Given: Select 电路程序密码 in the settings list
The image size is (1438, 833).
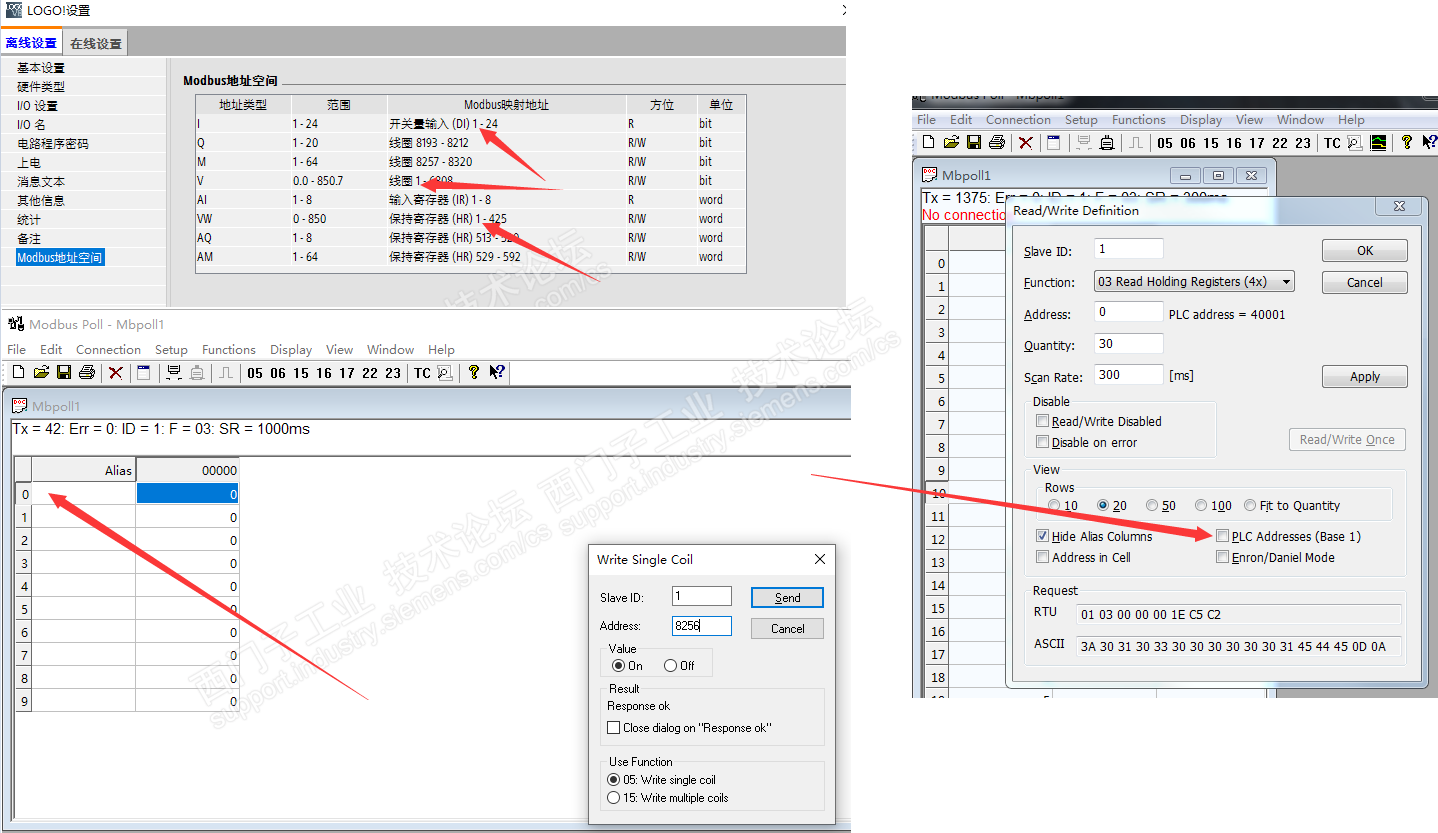Looking at the screenshot, I should pyautogui.click(x=52, y=144).
